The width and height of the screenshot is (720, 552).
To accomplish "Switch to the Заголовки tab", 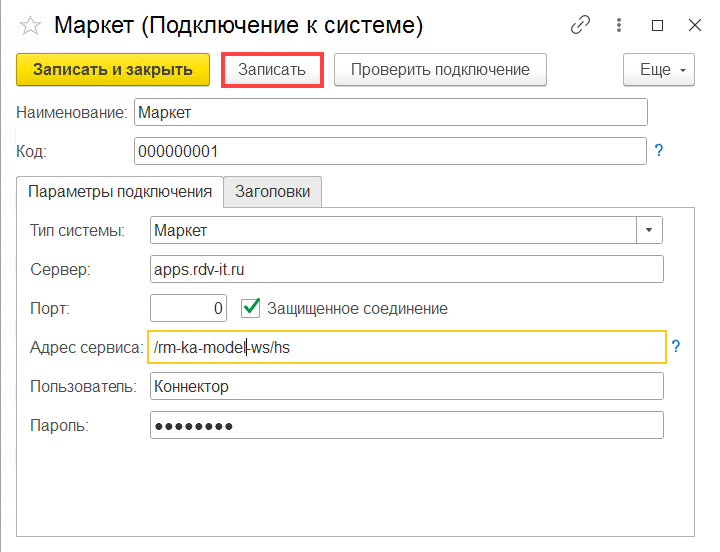I will (x=272, y=191).
